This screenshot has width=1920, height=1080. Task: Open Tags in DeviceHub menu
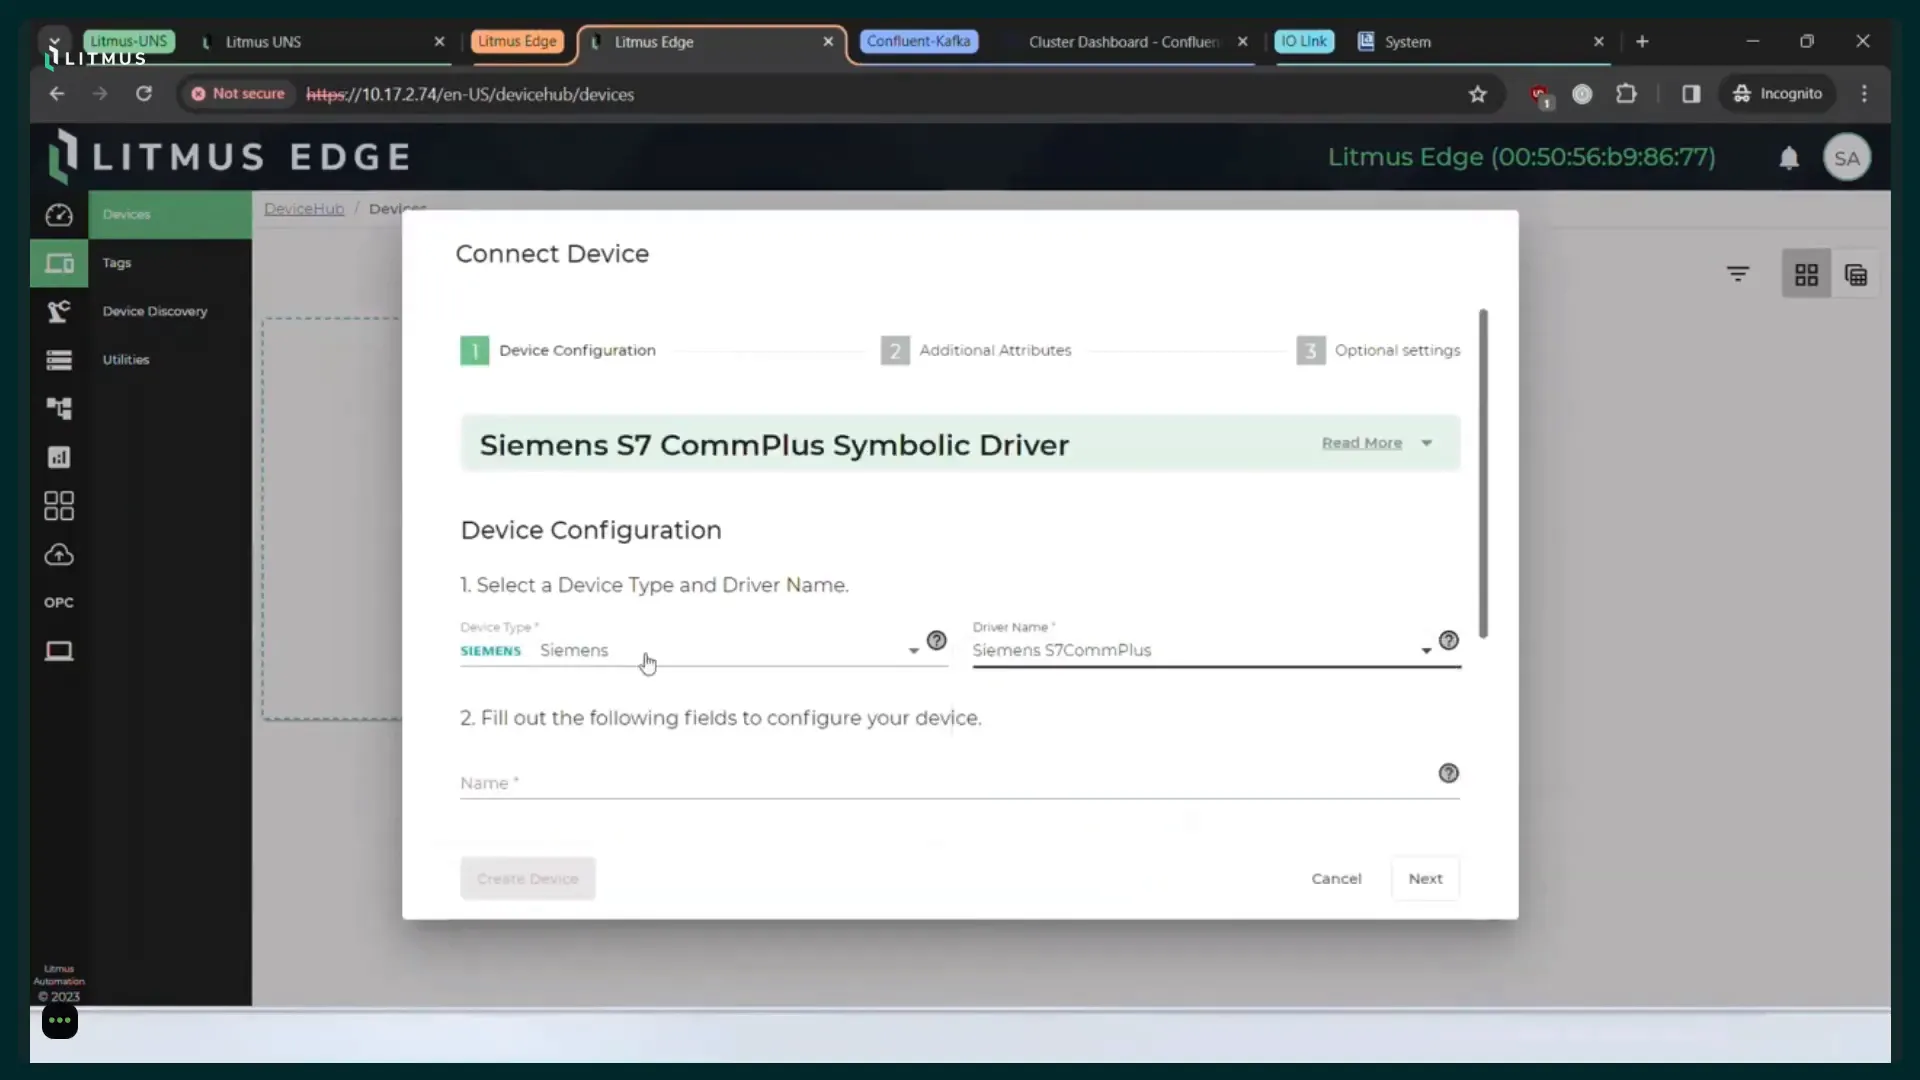pos(117,263)
